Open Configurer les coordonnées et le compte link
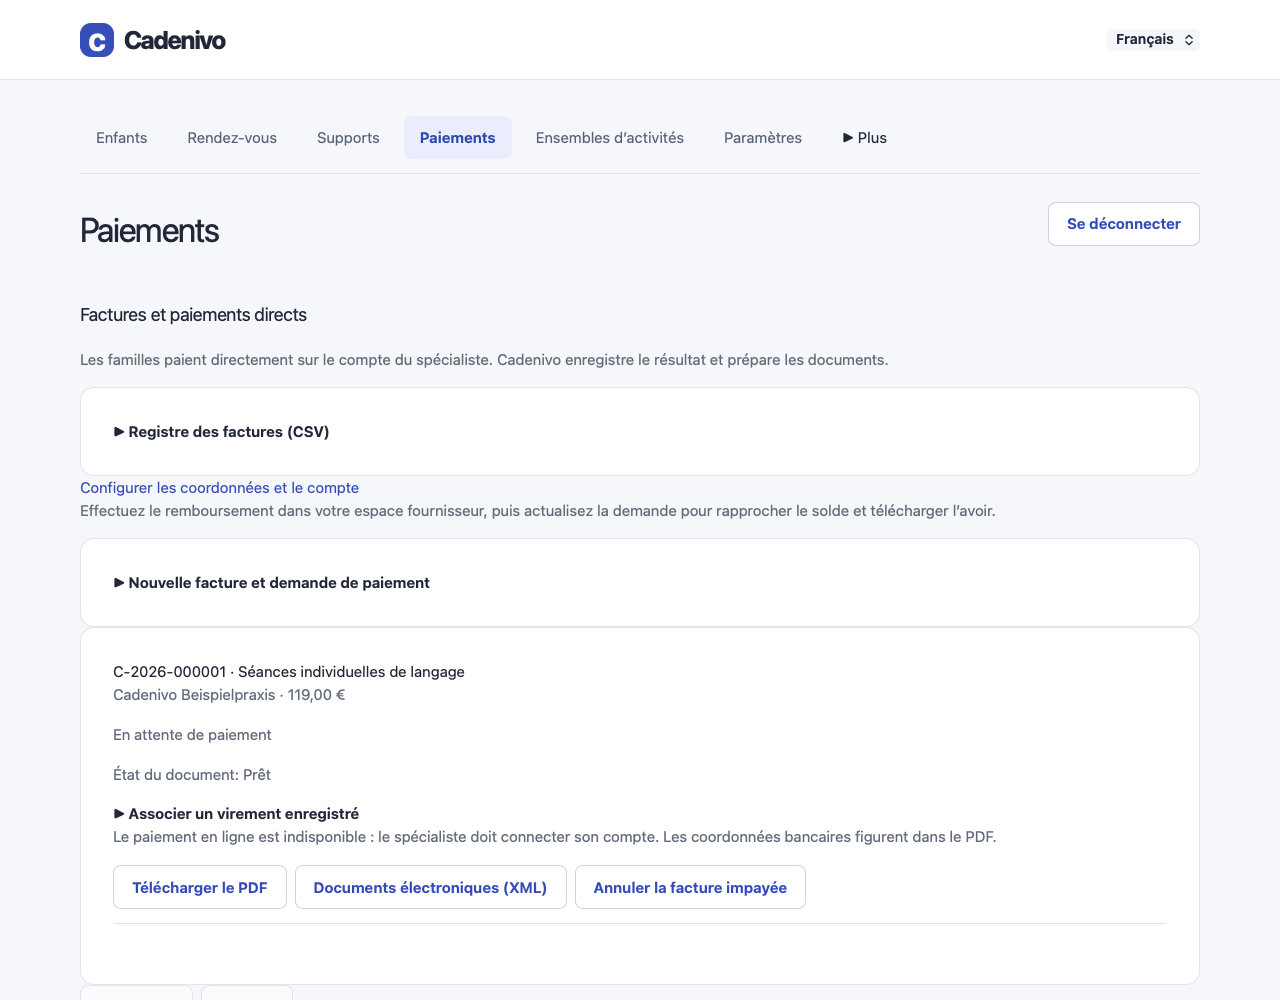1280x1000 pixels. (x=219, y=488)
